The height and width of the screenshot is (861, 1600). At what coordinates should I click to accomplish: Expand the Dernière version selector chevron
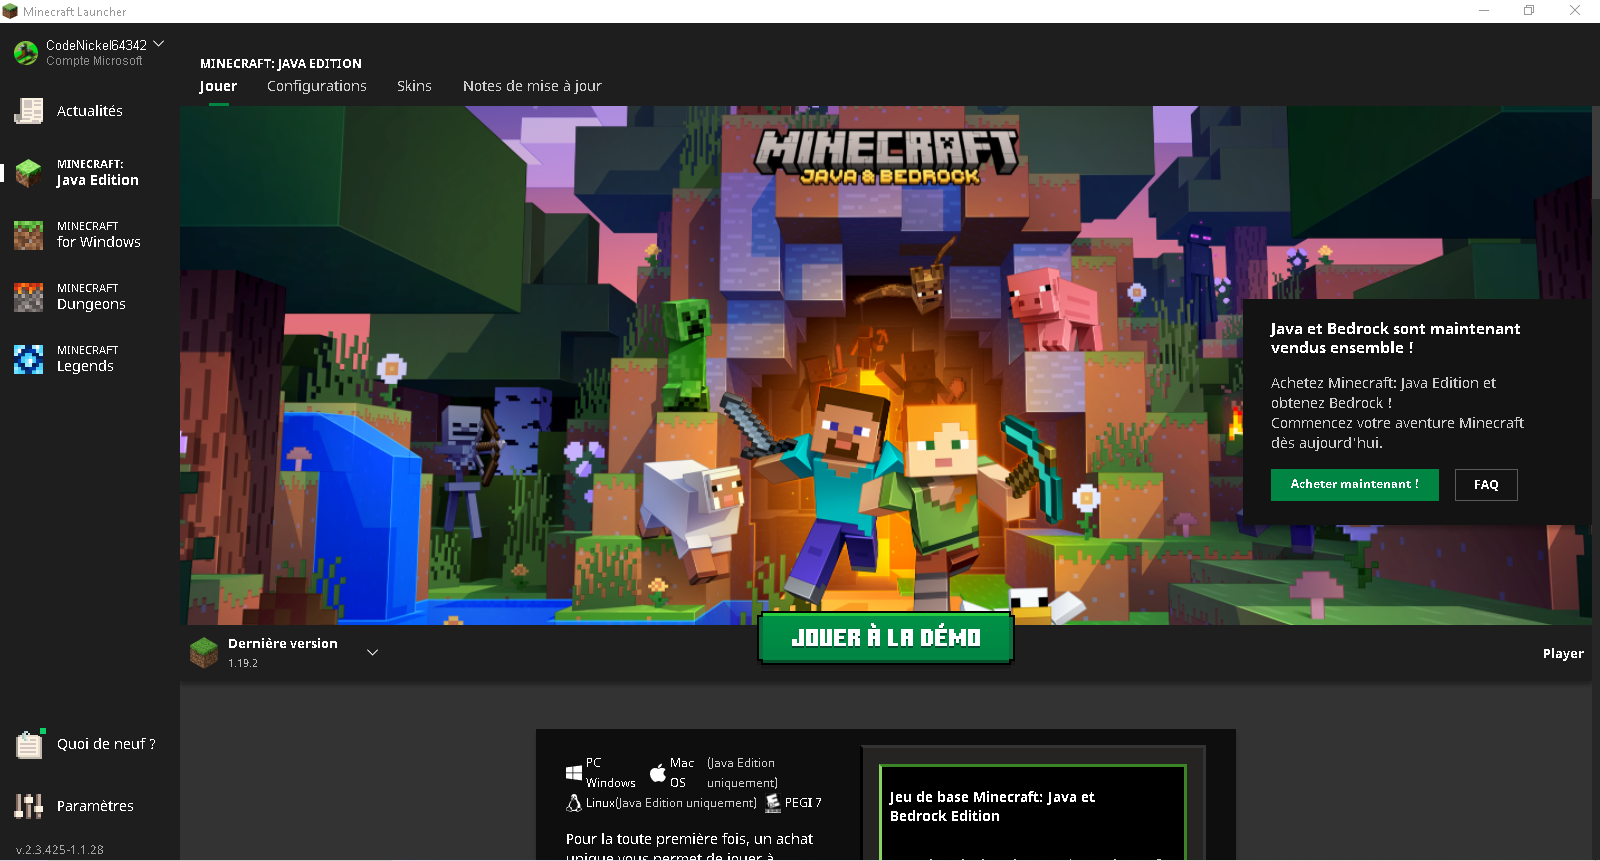pos(372,653)
